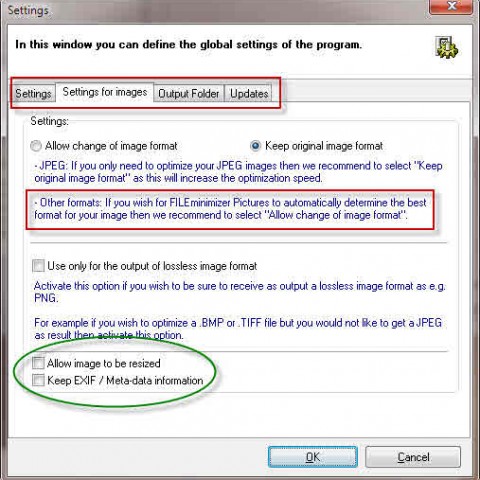Close the Settings dialog window
Screen dimensions: 480x480
pos(451,6)
